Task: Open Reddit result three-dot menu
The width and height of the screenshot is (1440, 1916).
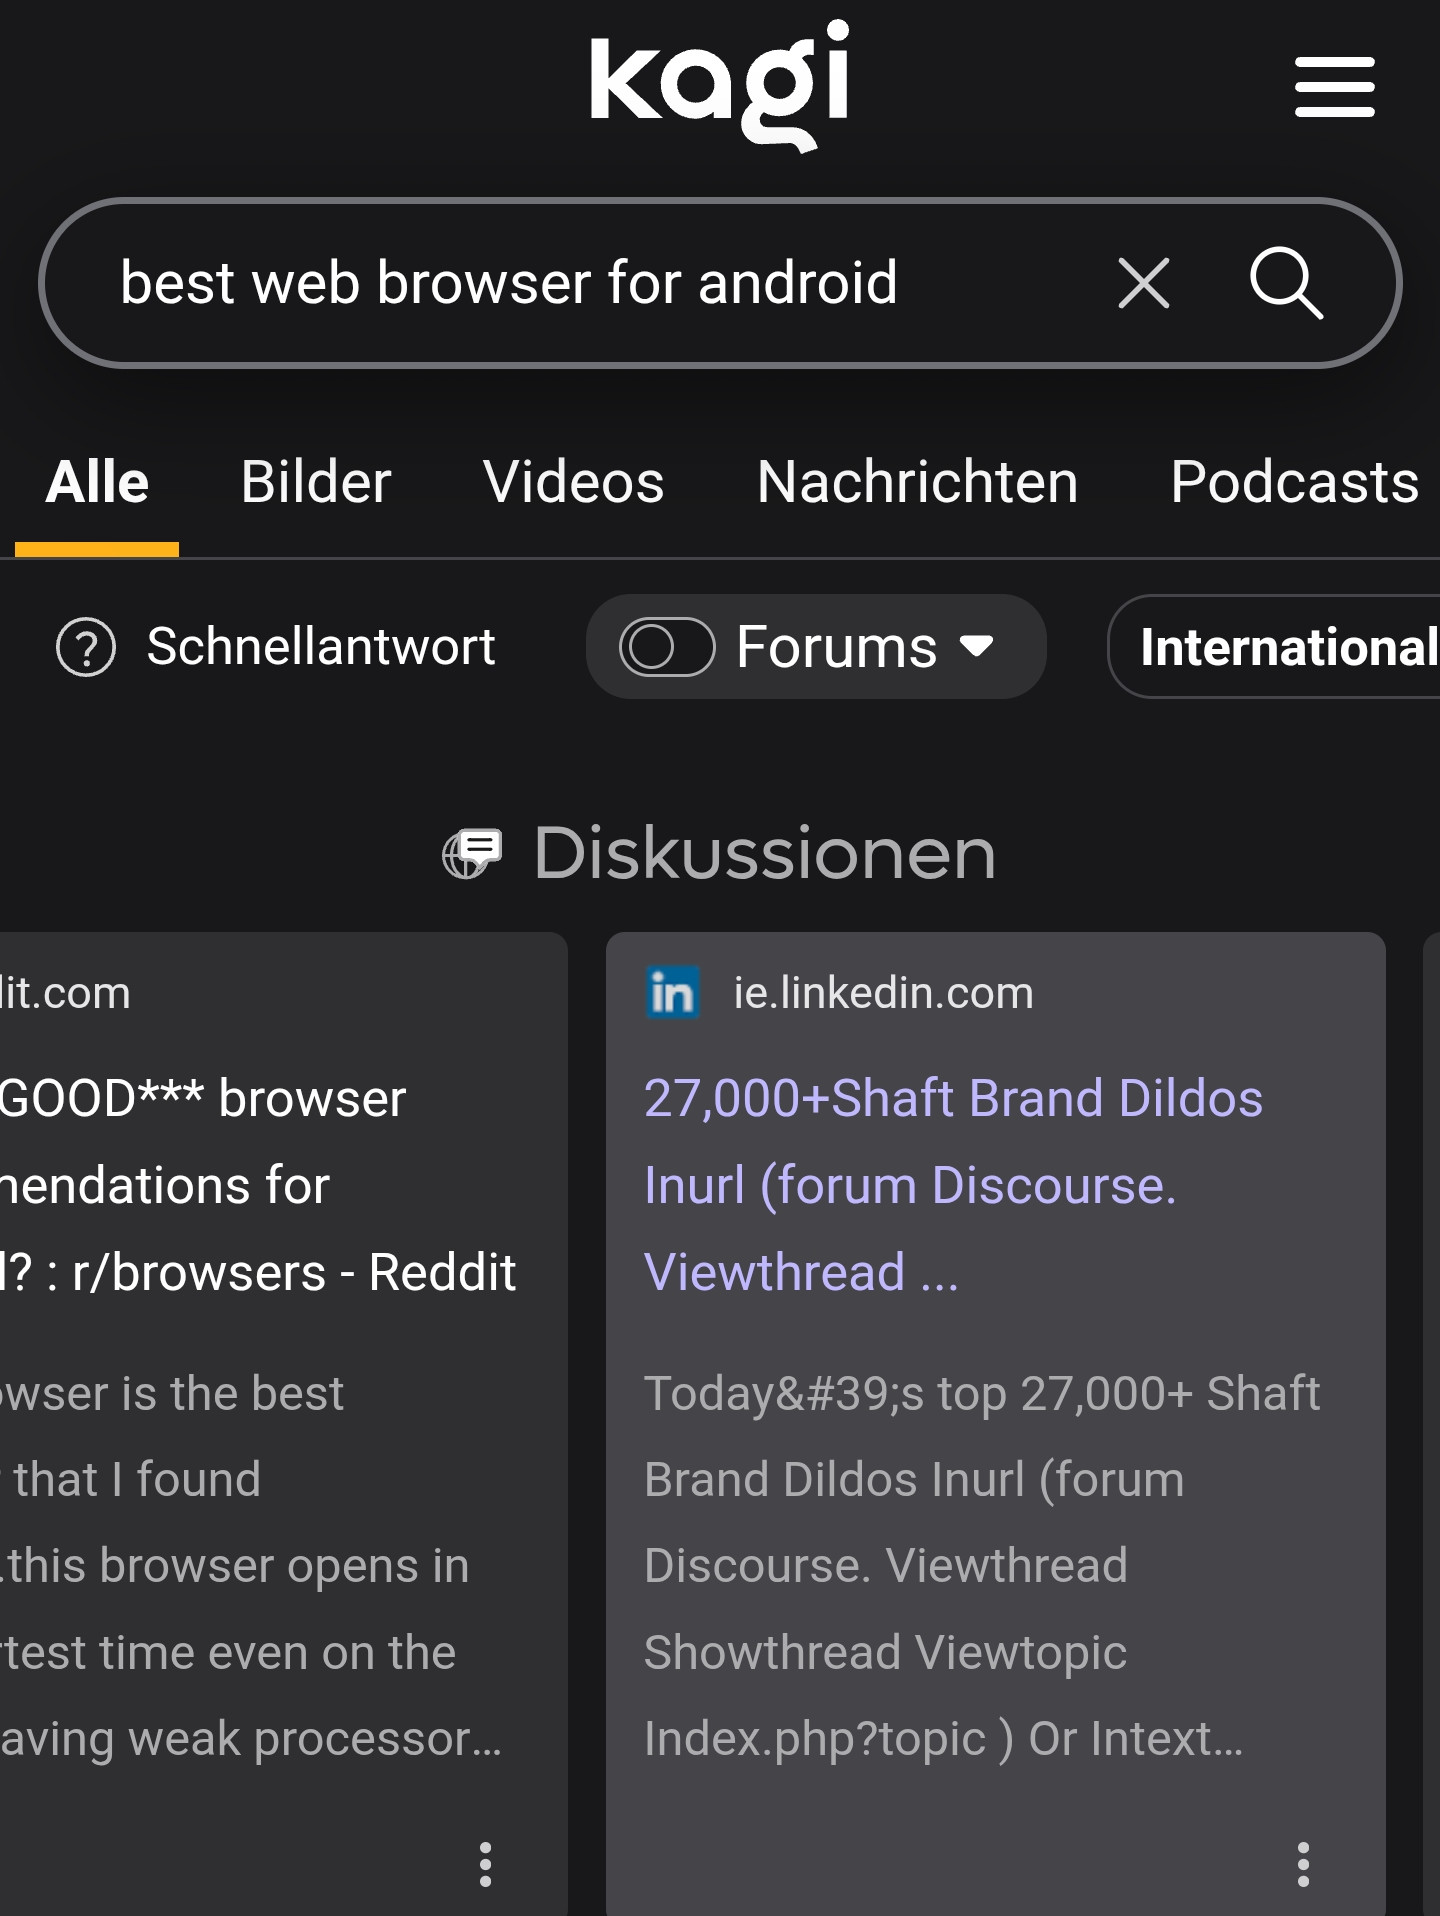Action: 485,1864
